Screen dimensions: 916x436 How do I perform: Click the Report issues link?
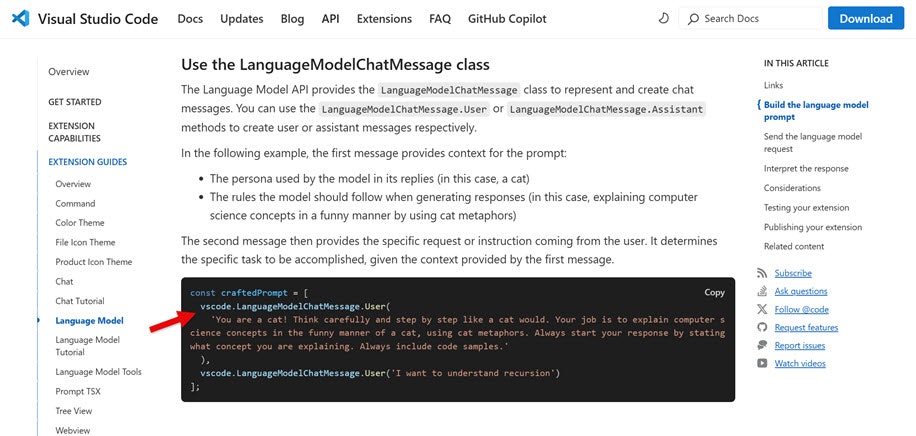[x=800, y=345]
